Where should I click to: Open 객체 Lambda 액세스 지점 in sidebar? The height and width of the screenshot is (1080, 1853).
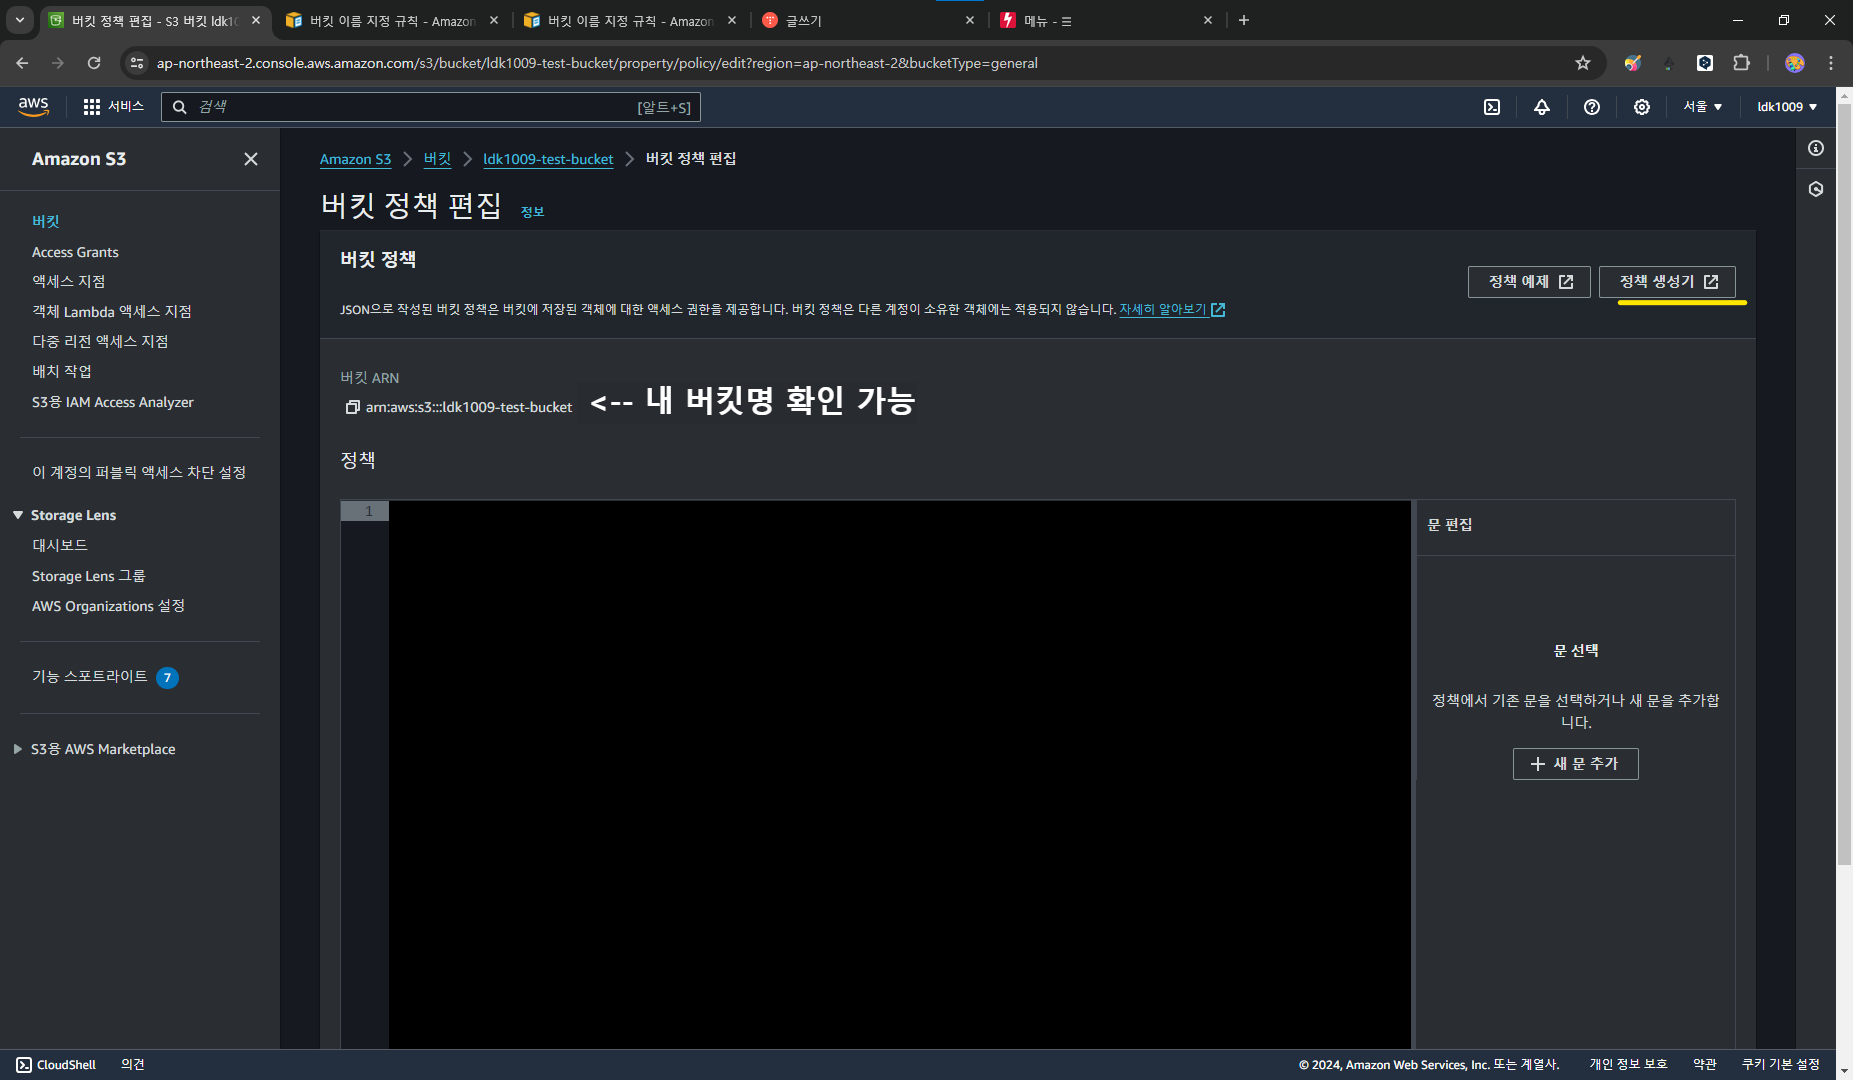(112, 312)
